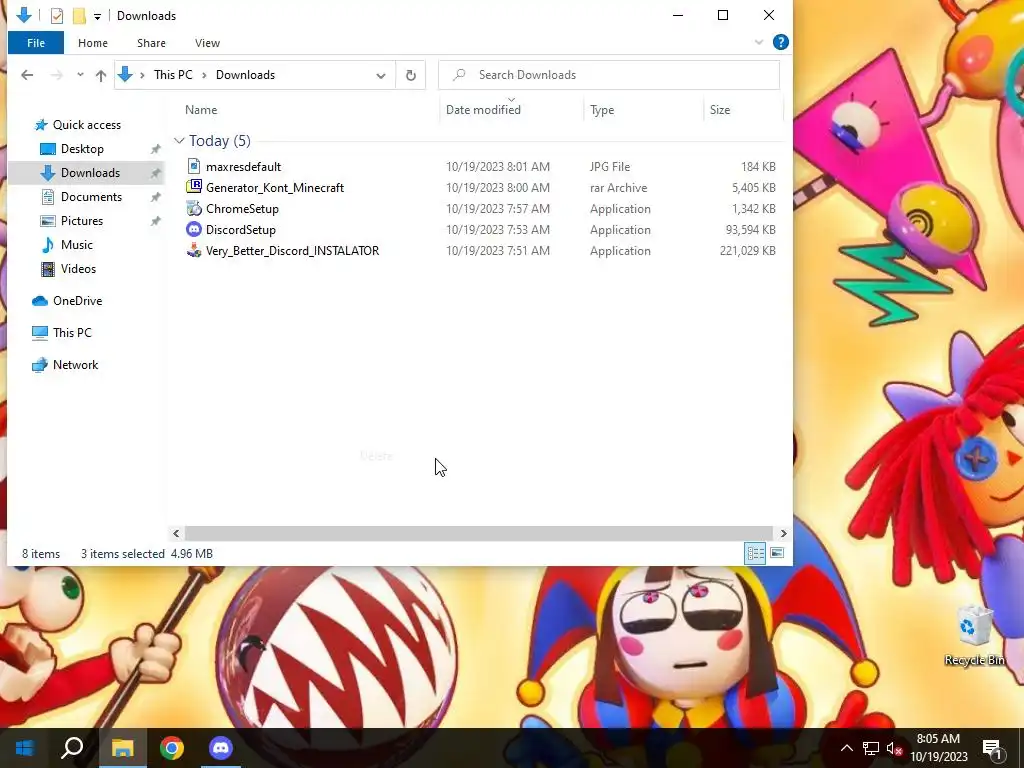1024x768 pixels.
Task: Click the Search Downloads field
Action: tap(609, 75)
